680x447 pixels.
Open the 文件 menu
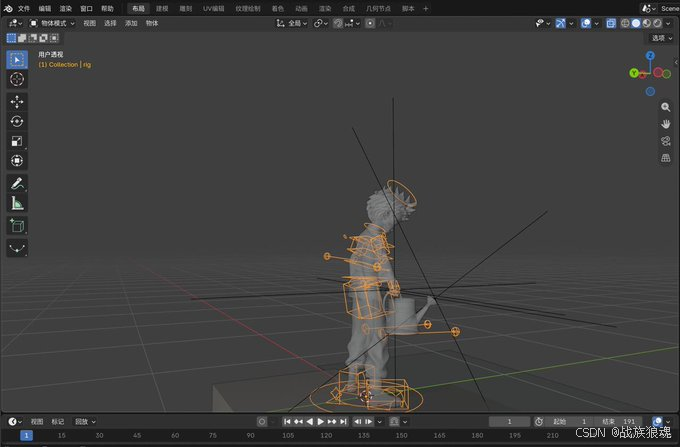[x=24, y=9]
